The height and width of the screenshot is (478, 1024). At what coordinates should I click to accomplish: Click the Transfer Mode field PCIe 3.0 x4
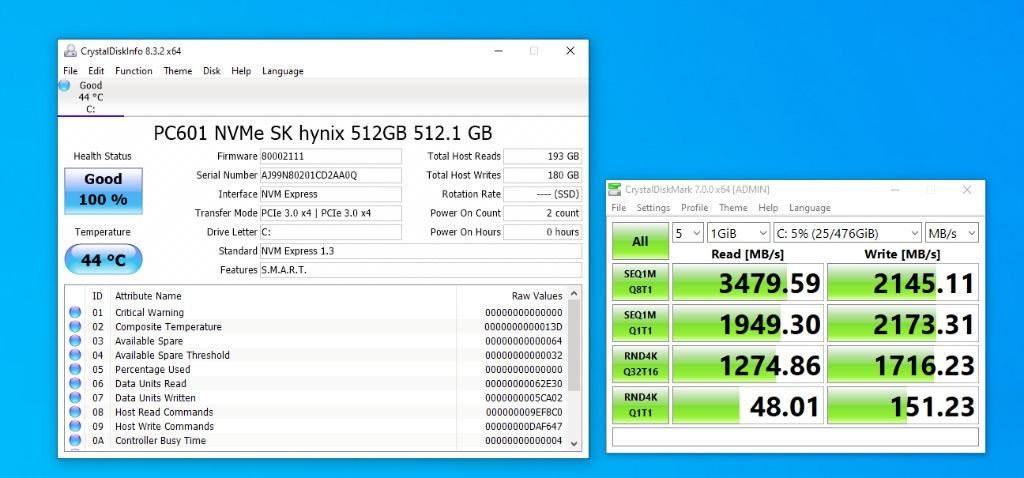[x=330, y=213]
